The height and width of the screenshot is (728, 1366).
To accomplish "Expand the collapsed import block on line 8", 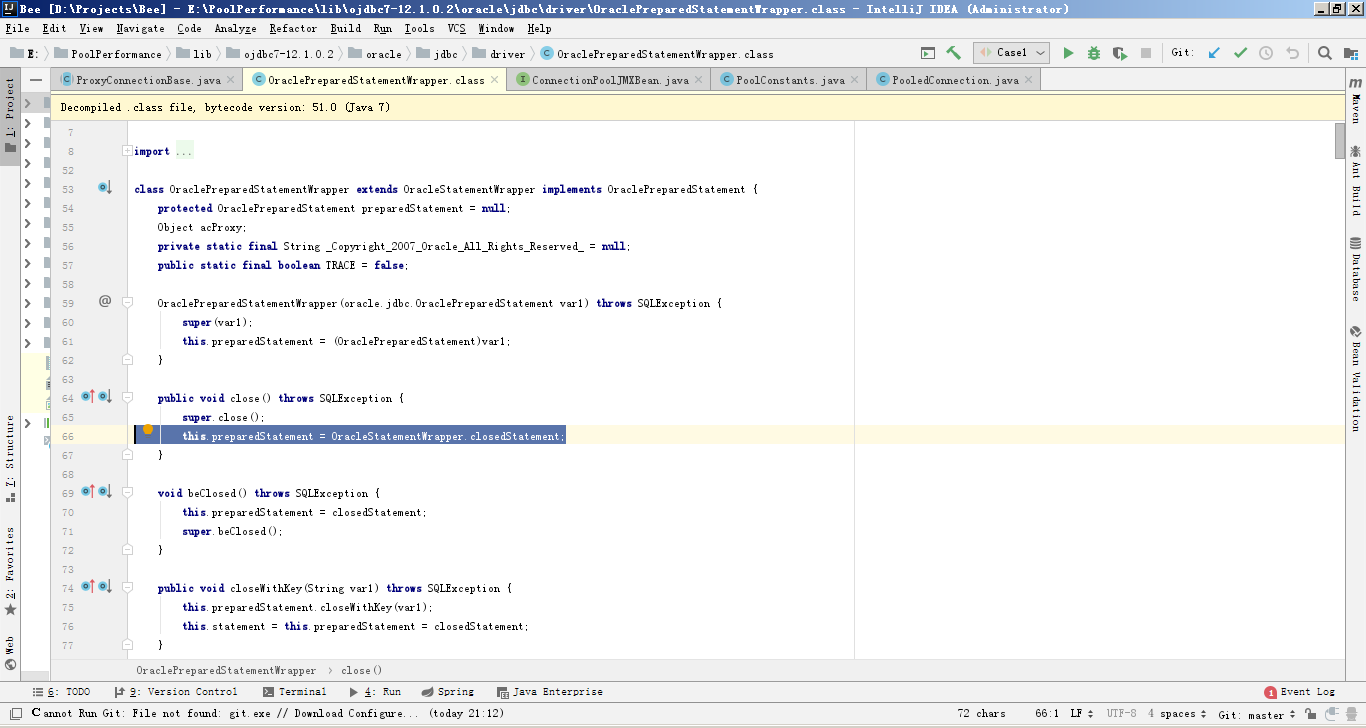I will 126,151.
